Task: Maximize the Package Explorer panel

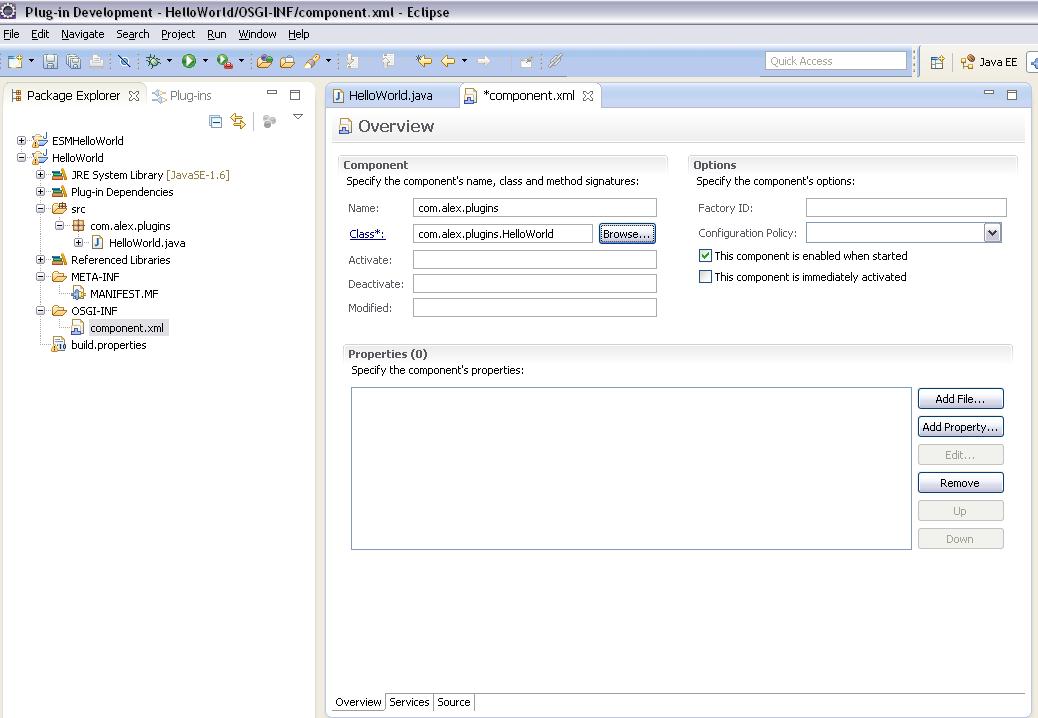Action: (295, 95)
